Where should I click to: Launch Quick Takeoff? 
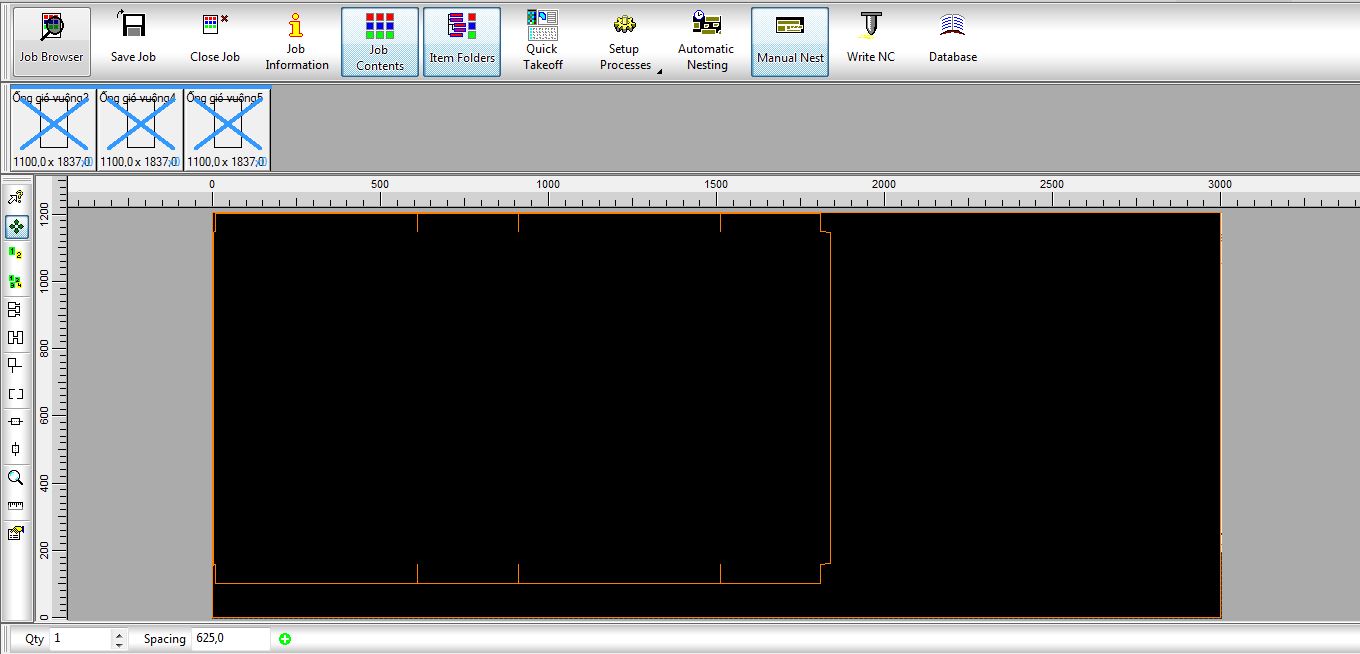pyautogui.click(x=543, y=41)
